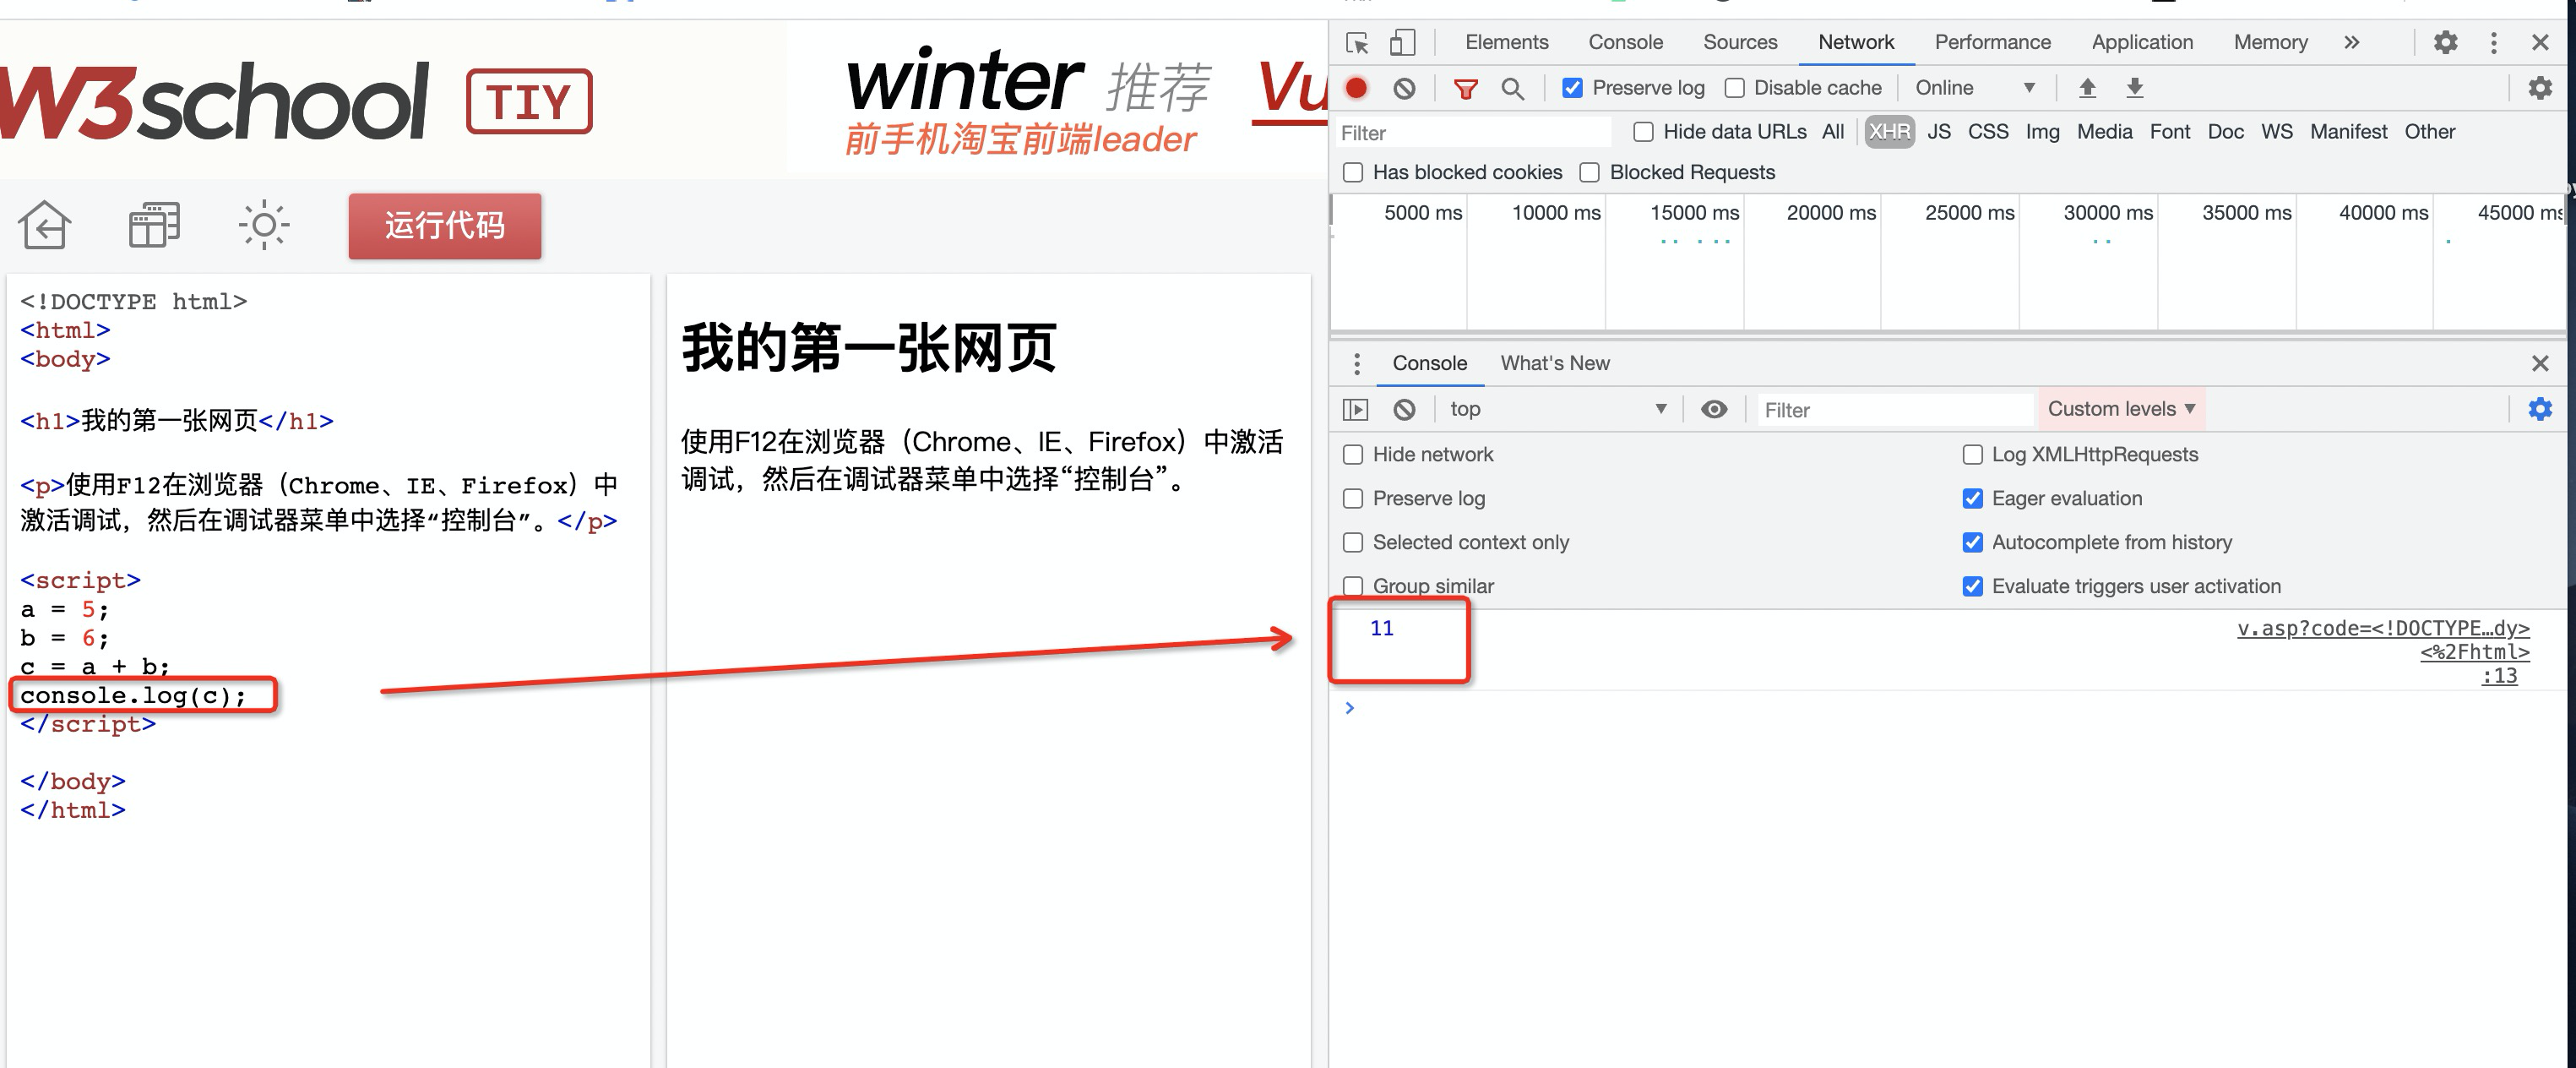Click the network filter funnel icon
The image size is (2576, 1068).
coord(1465,89)
